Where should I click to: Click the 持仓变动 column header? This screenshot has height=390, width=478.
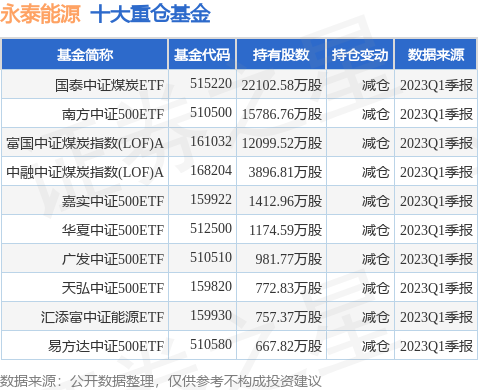[x=360, y=55]
